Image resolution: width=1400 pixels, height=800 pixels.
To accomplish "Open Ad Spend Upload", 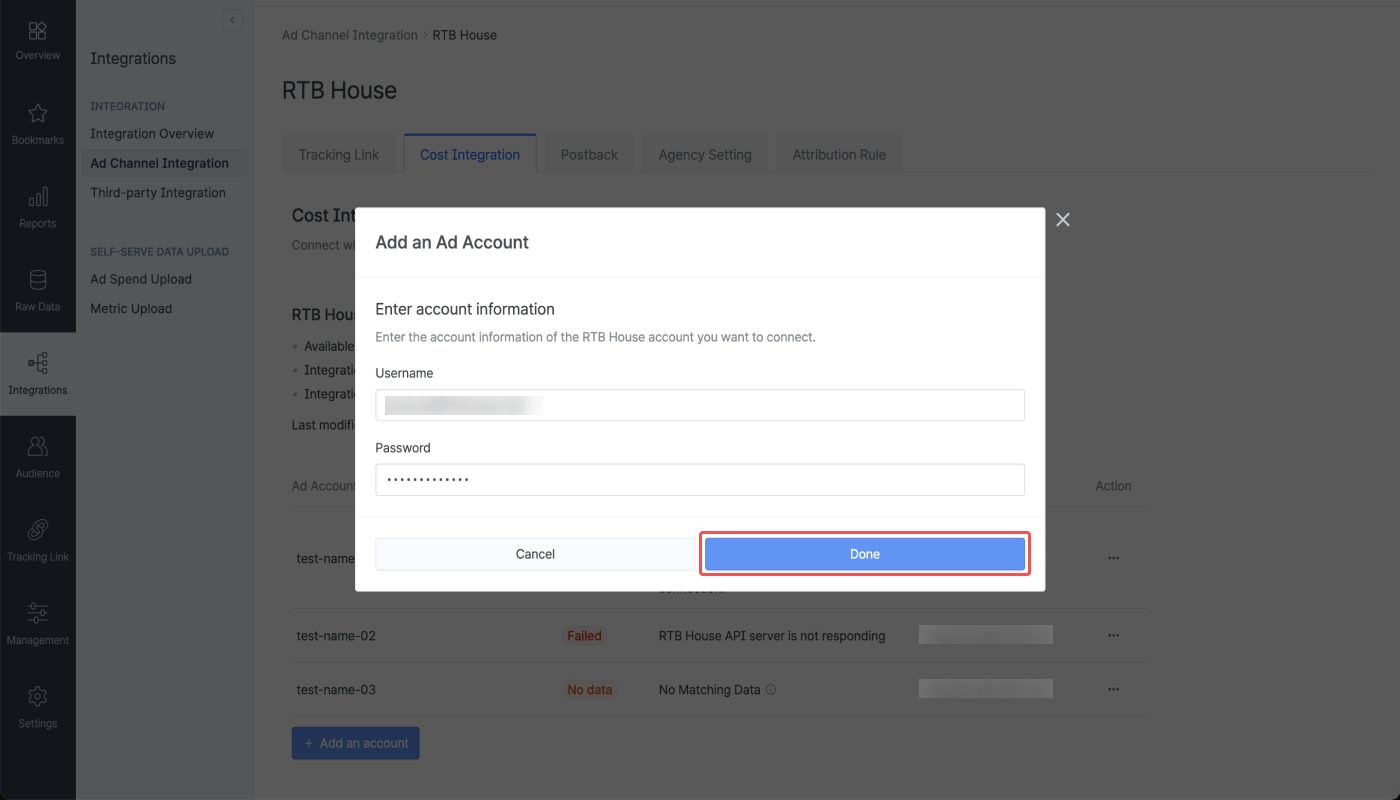I will 141,279.
